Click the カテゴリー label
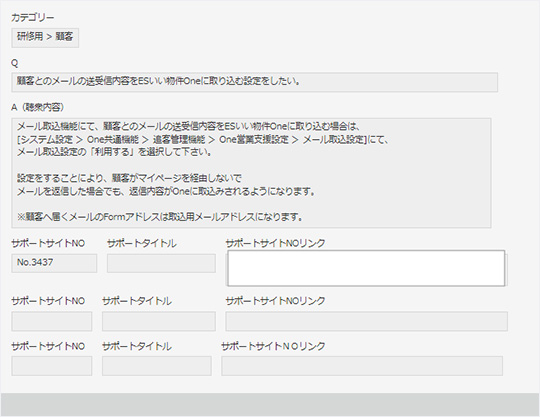The height and width of the screenshot is (417, 540). [x=33, y=18]
